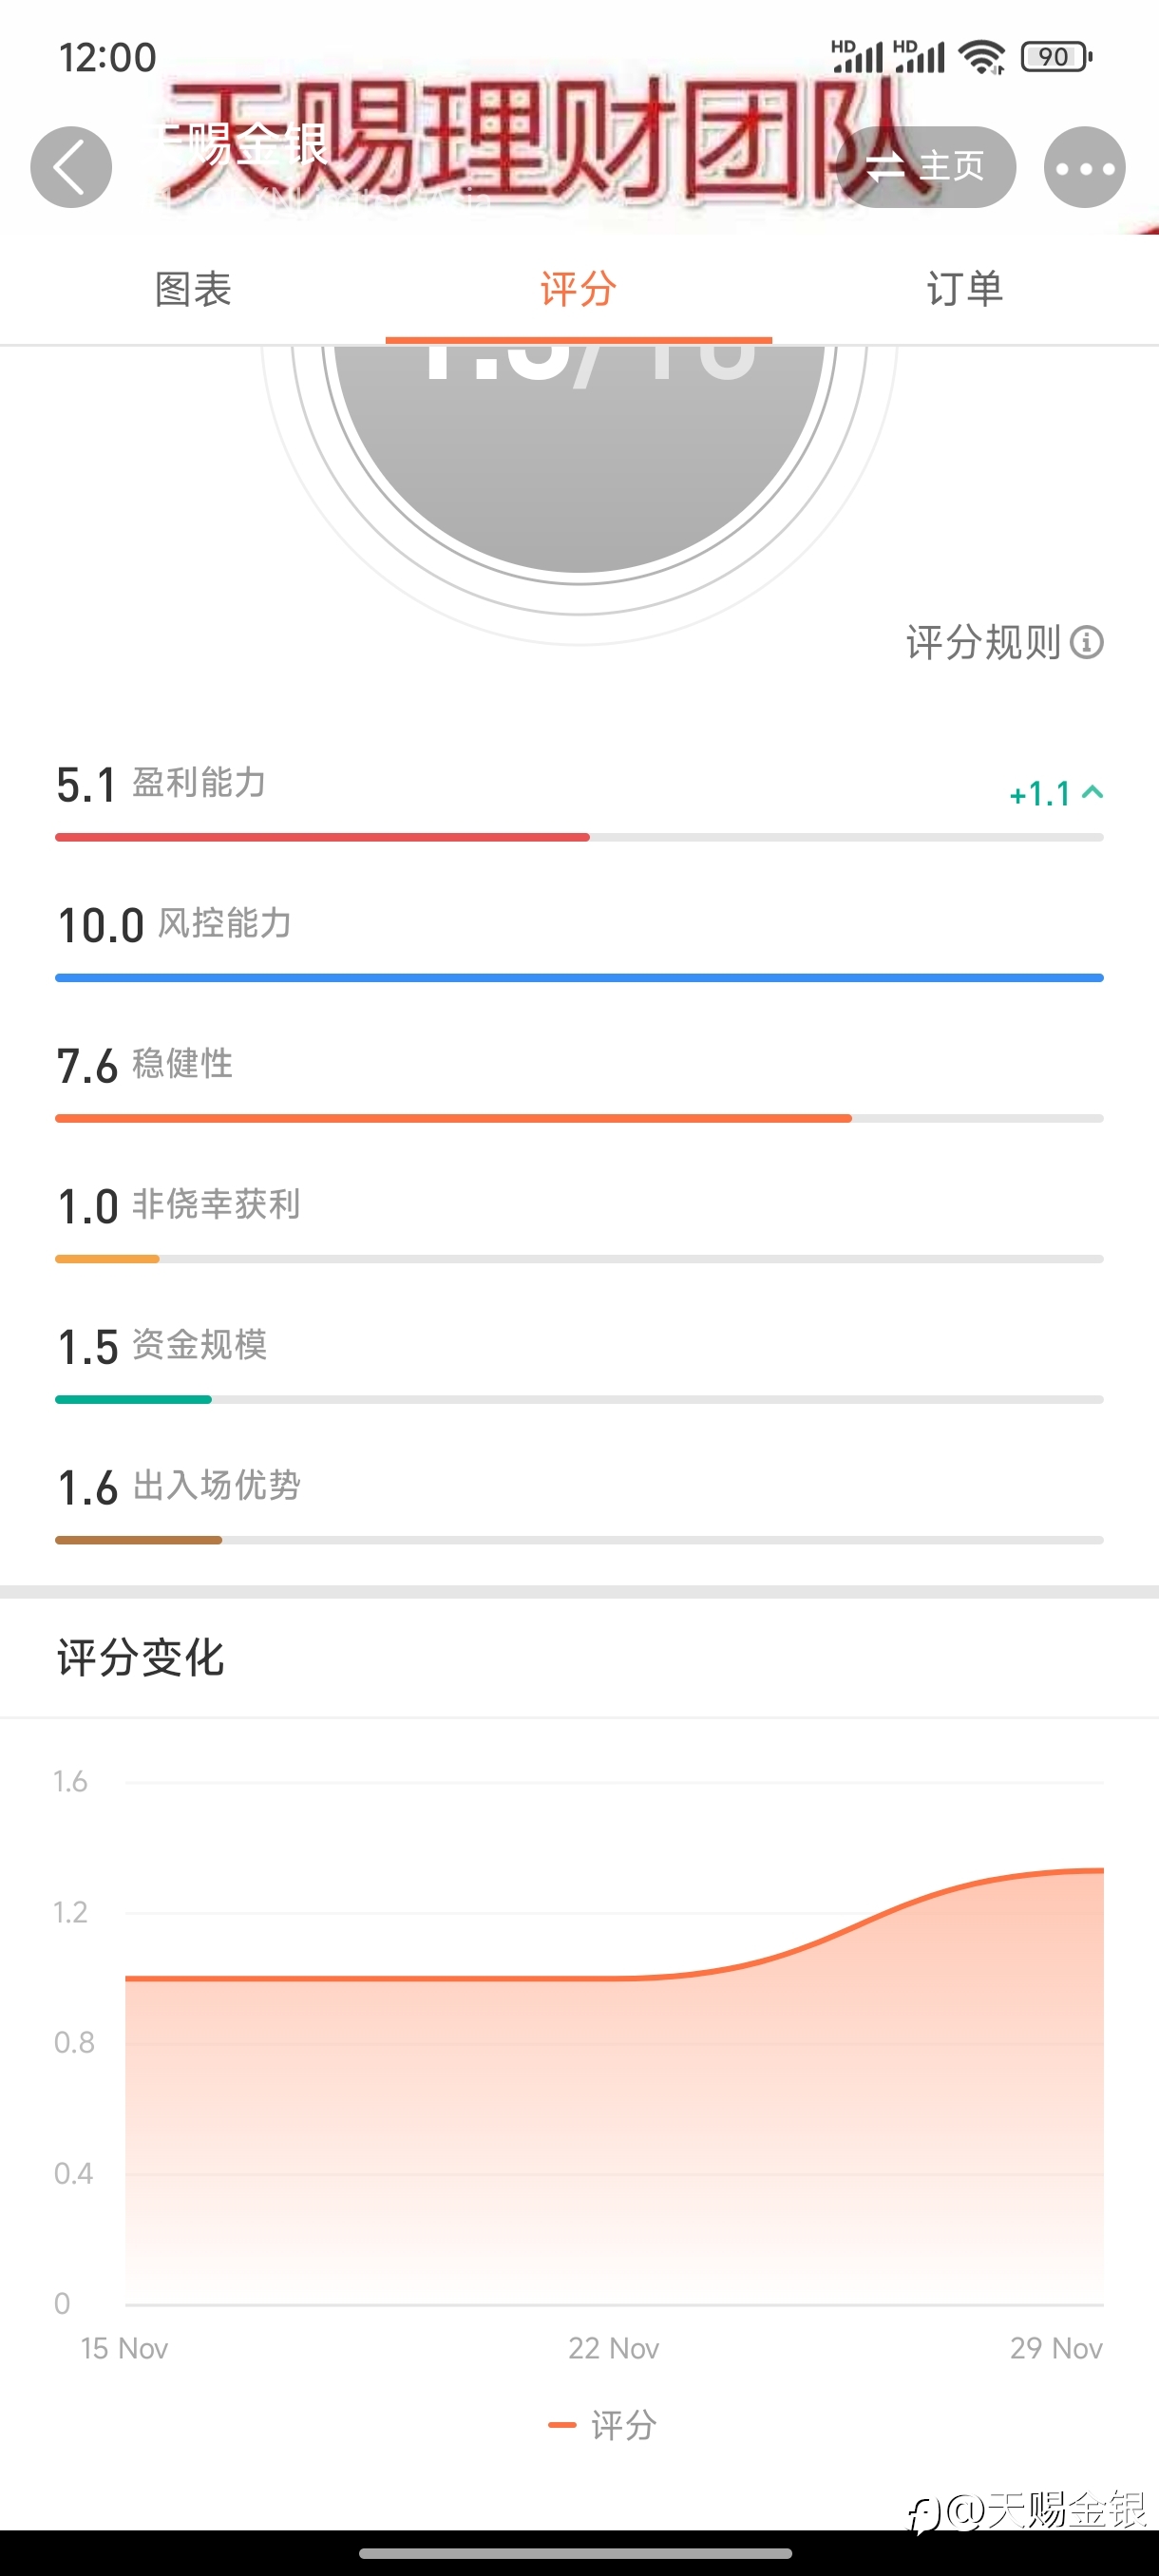Tap the 风控能力 blue progress bar
The width and height of the screenshot is (1159, 2576).
tap(579, 977)
